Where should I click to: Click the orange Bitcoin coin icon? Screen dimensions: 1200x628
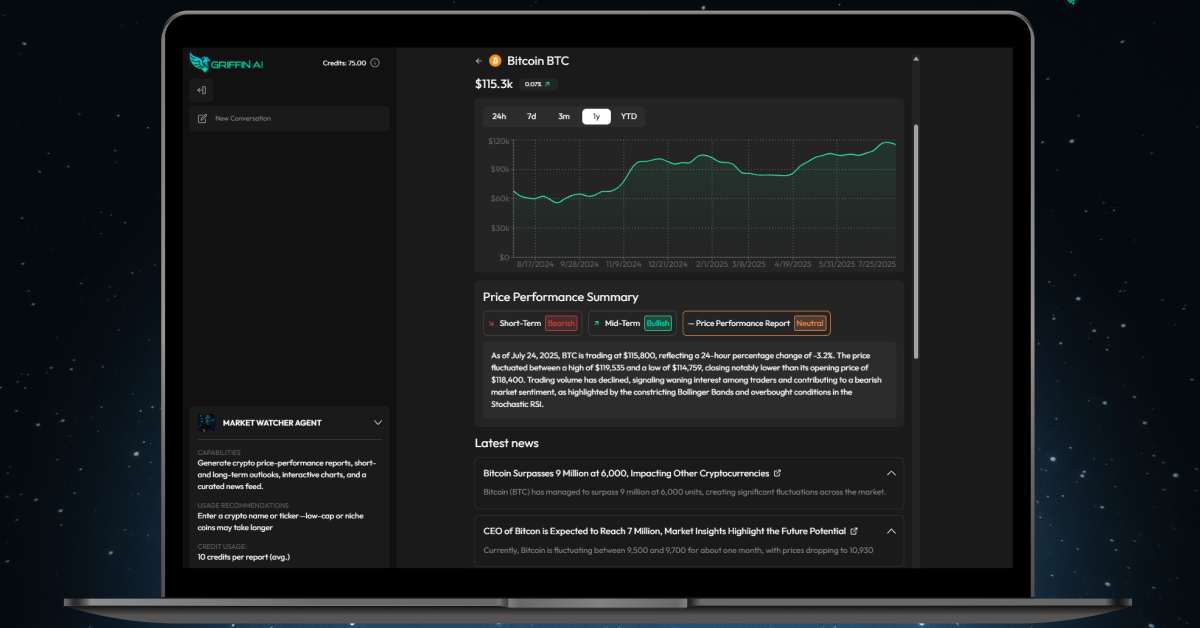tap(495, 61)
